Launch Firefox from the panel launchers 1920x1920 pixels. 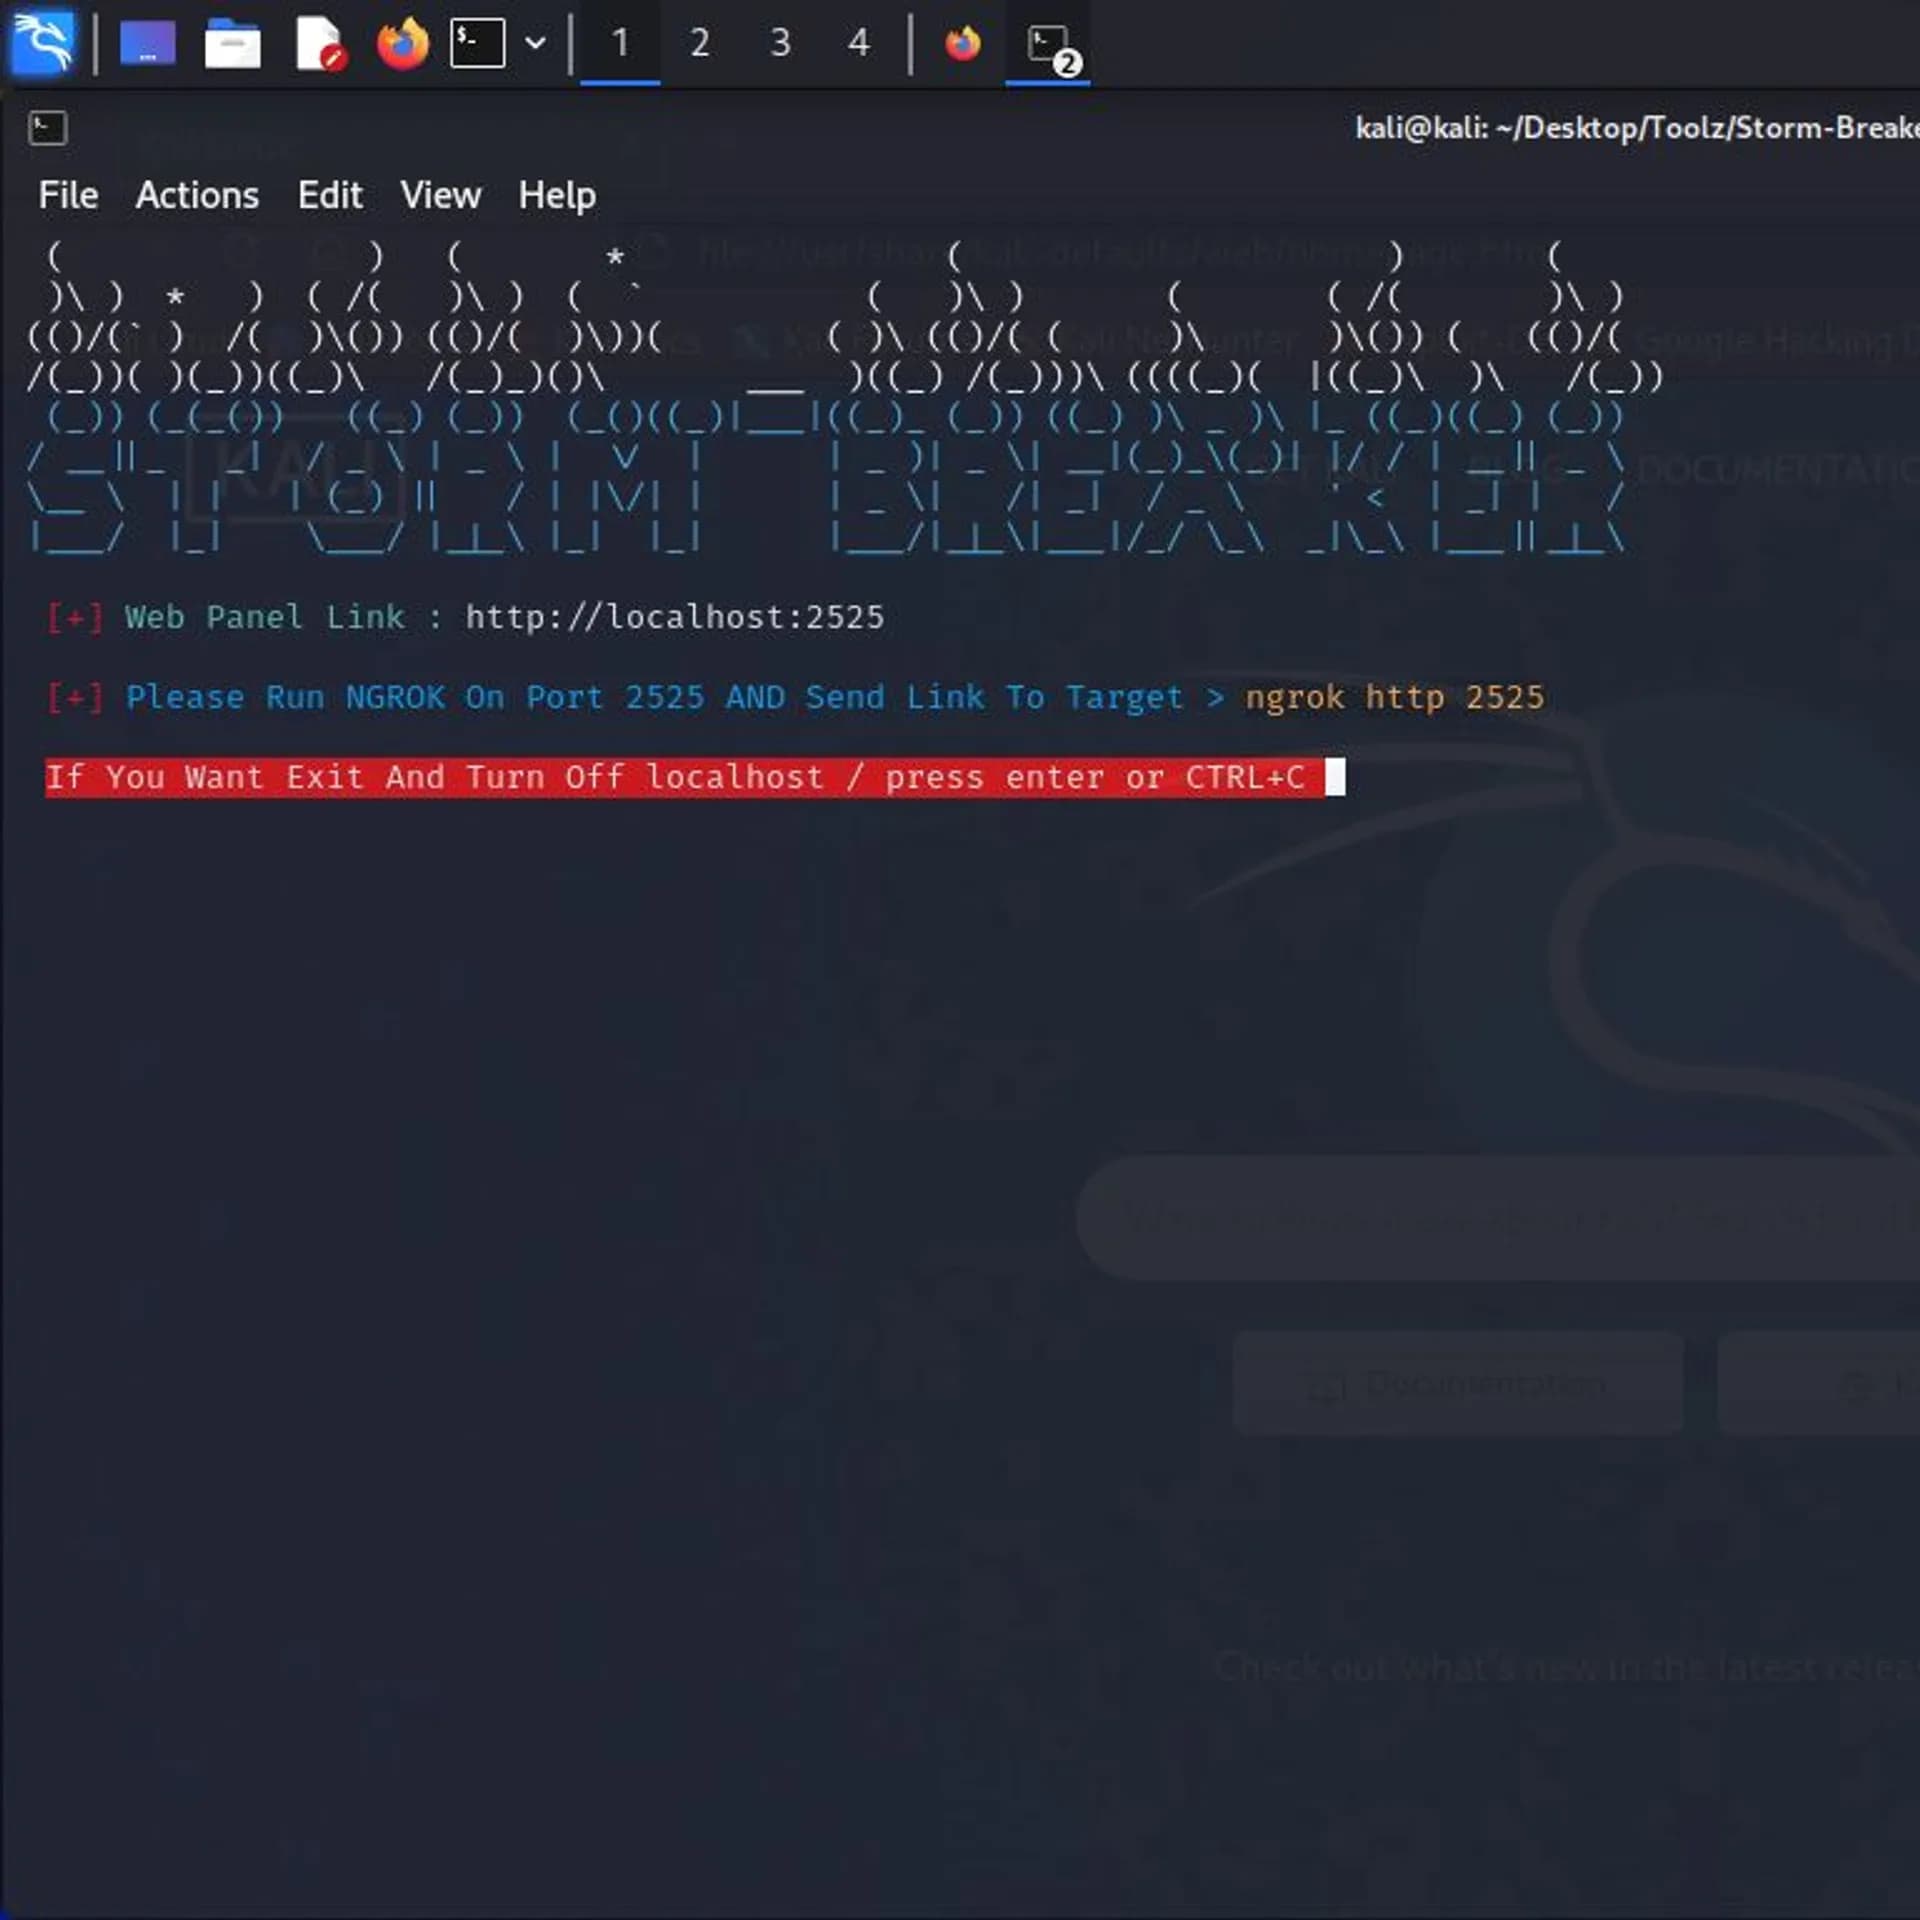click(x=402, y=43)
